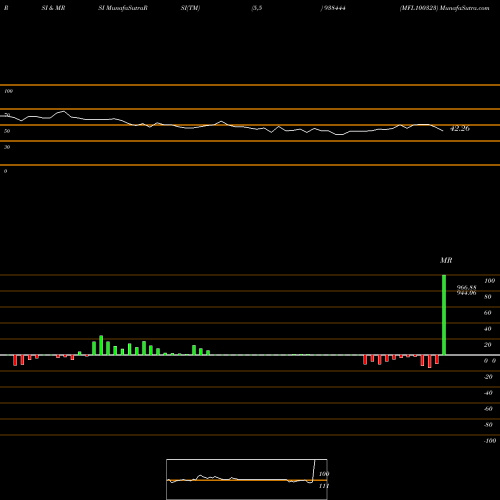The image size is (500, 500).
Task: Click the 938444 header text
Action: [x=334, y=8]
